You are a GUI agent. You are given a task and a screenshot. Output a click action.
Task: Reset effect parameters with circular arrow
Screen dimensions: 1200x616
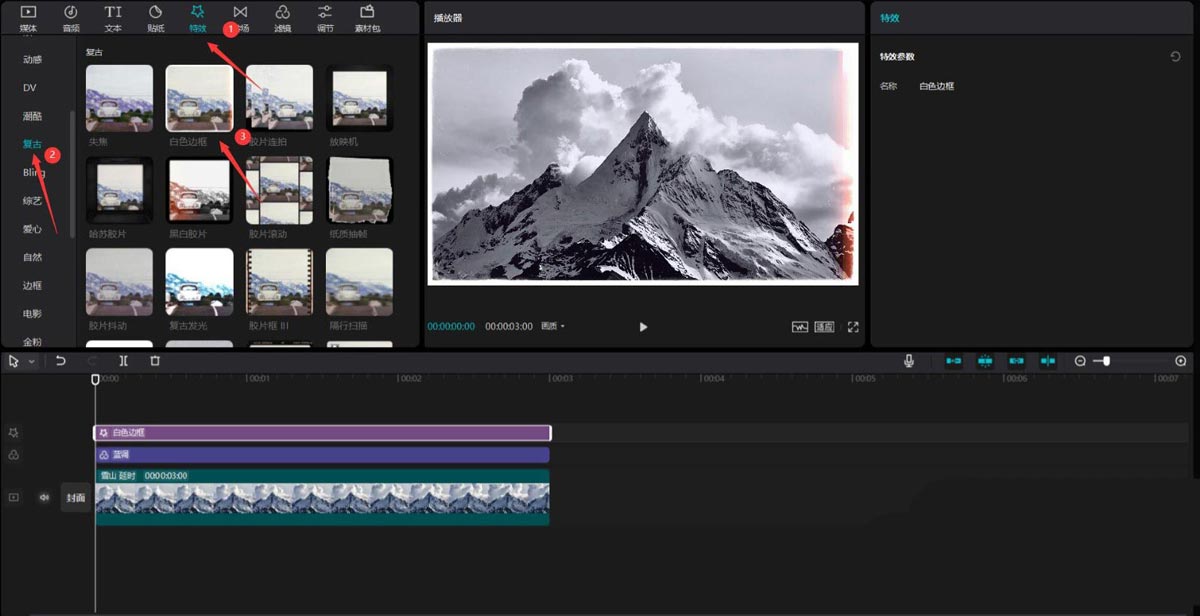(1175, 57)
